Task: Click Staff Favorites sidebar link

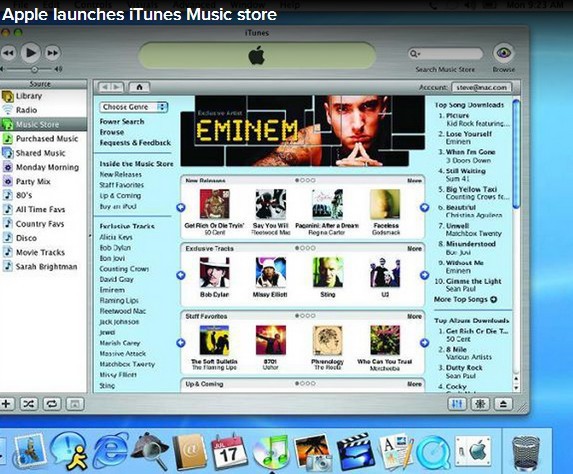Action: tap(122, 185)
